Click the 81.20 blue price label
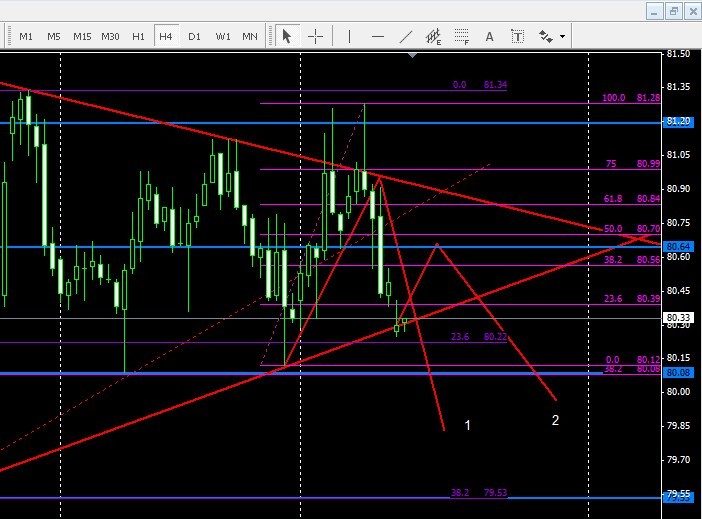Viewport: 702px width, 519px height. (678, 121)
